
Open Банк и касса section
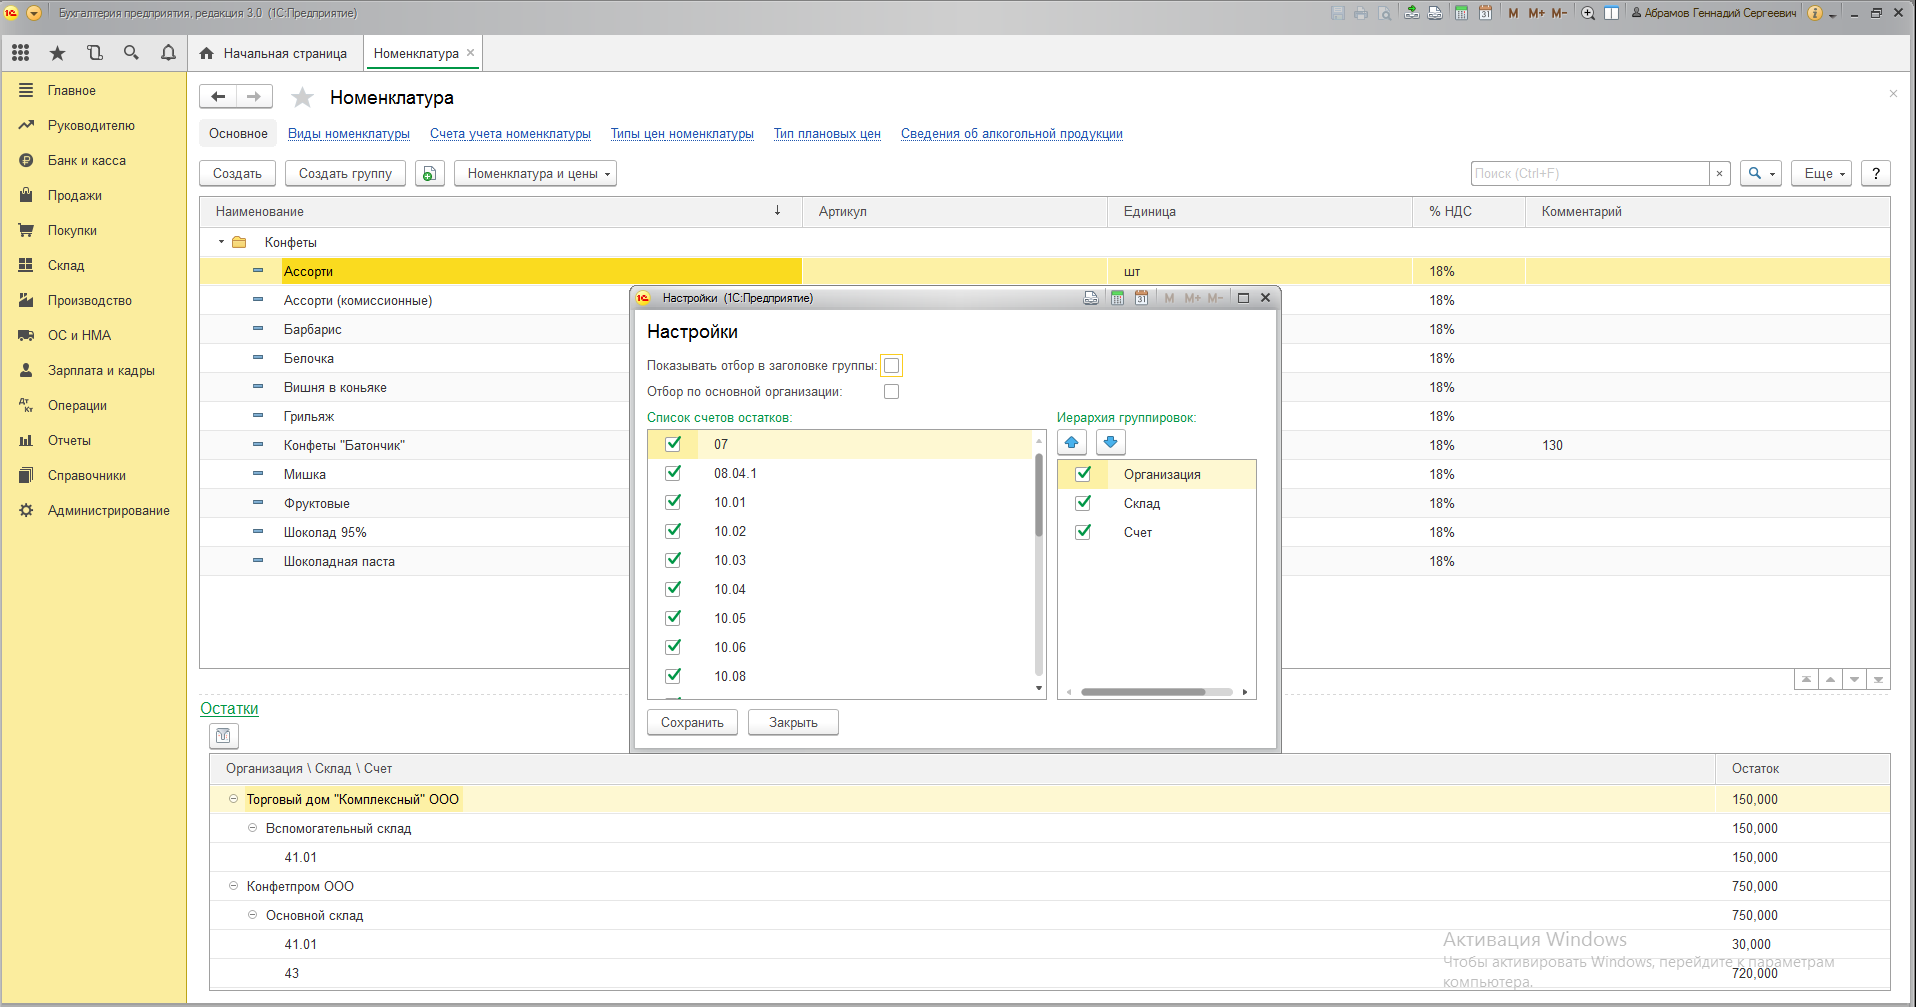pyautogui.click(x=87, y=160)
